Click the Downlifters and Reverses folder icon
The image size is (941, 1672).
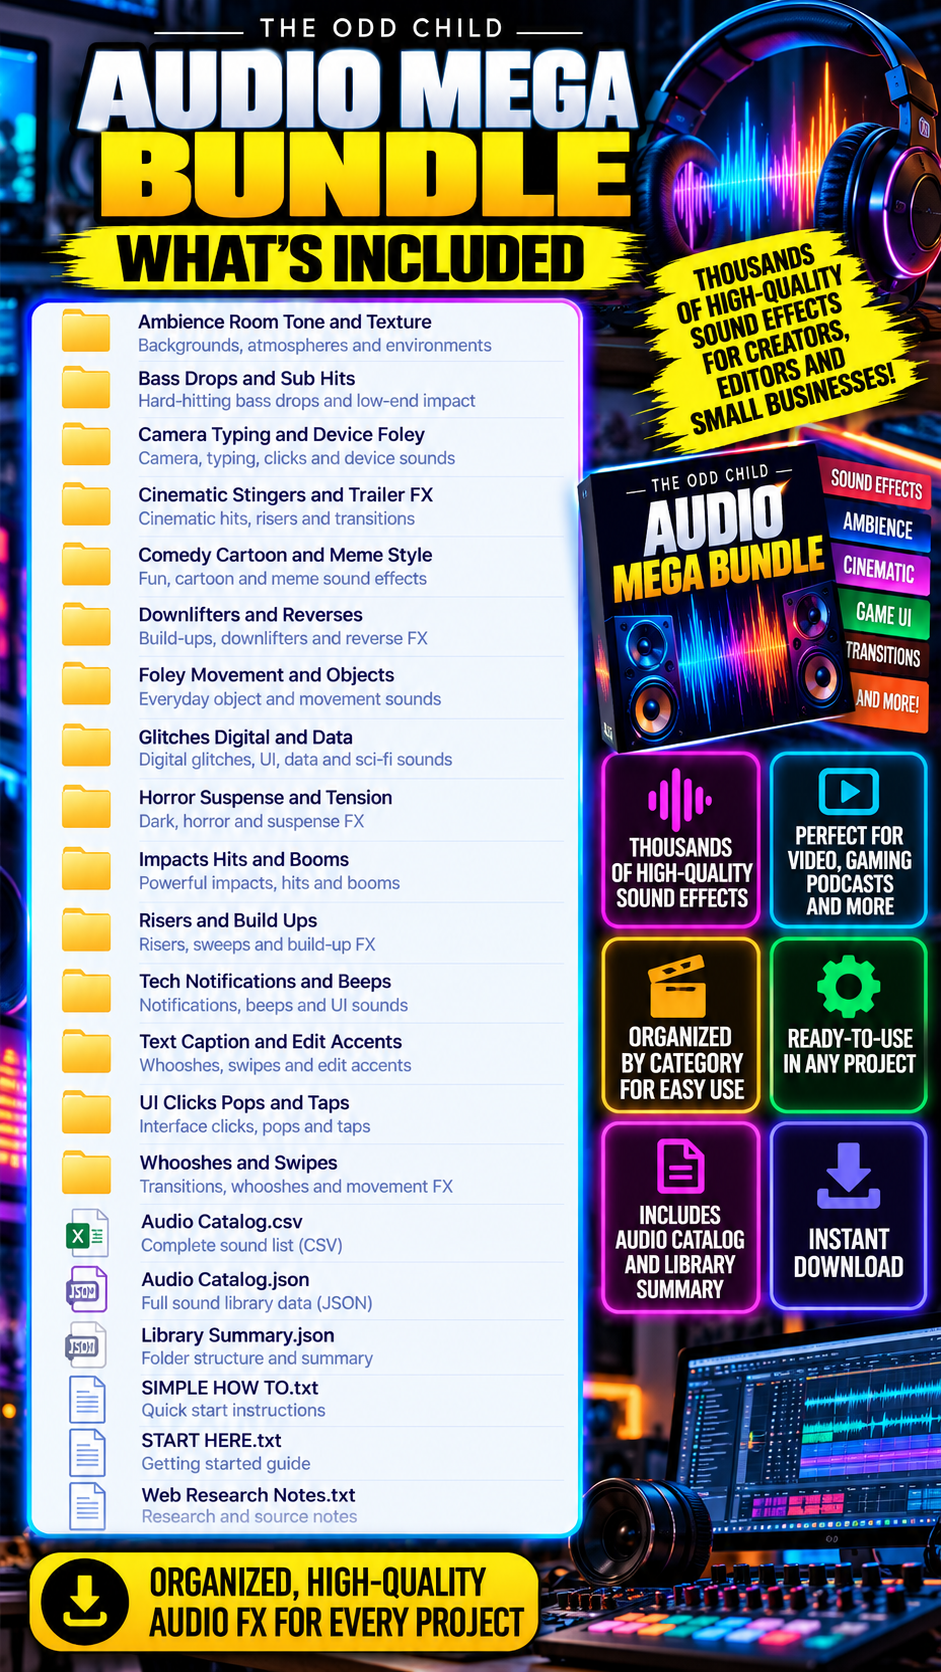point(86,625)
